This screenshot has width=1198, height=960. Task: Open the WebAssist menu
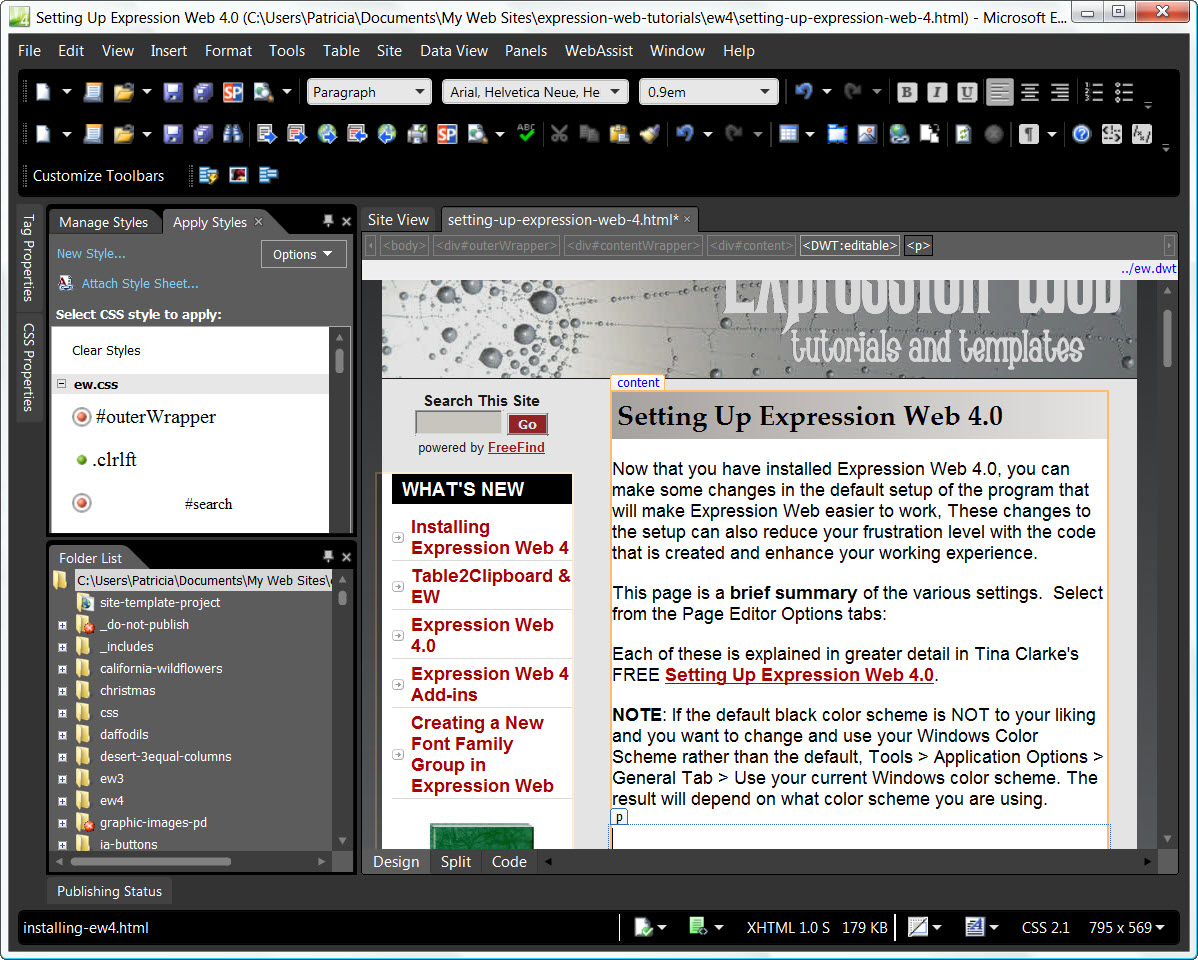pos(598,50)
